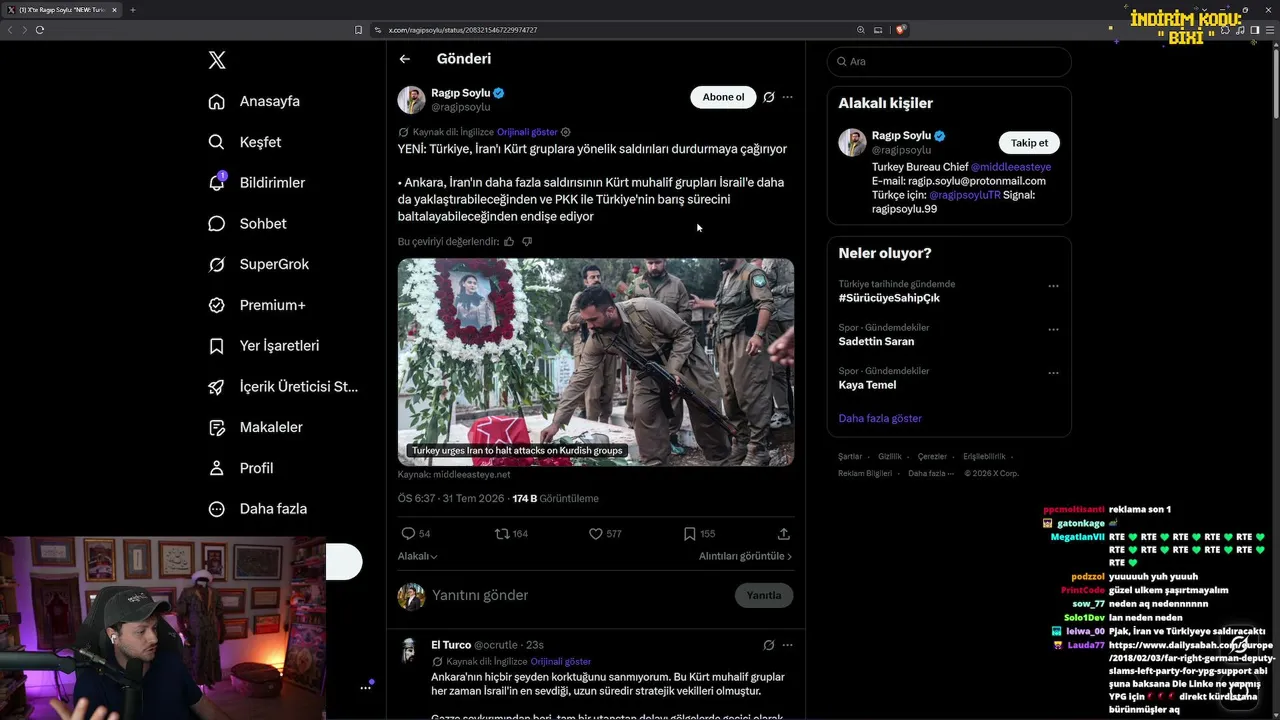This screenshot has width=1280, height=720.
Task: Click the Grok icon on El Turco's reply
Action: coord(768,645)
